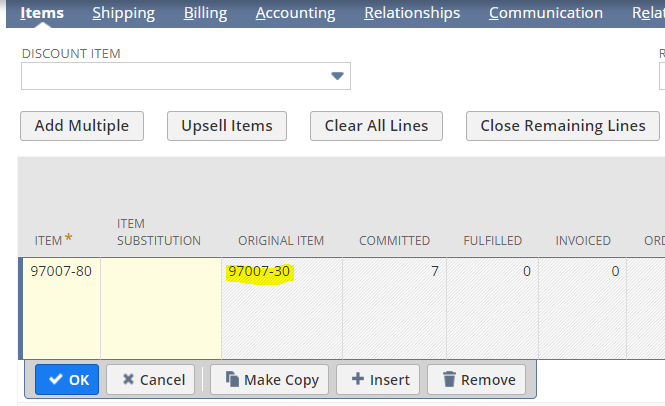
Task: Select the 97007-80 item cell
Action: click(61, 271)
